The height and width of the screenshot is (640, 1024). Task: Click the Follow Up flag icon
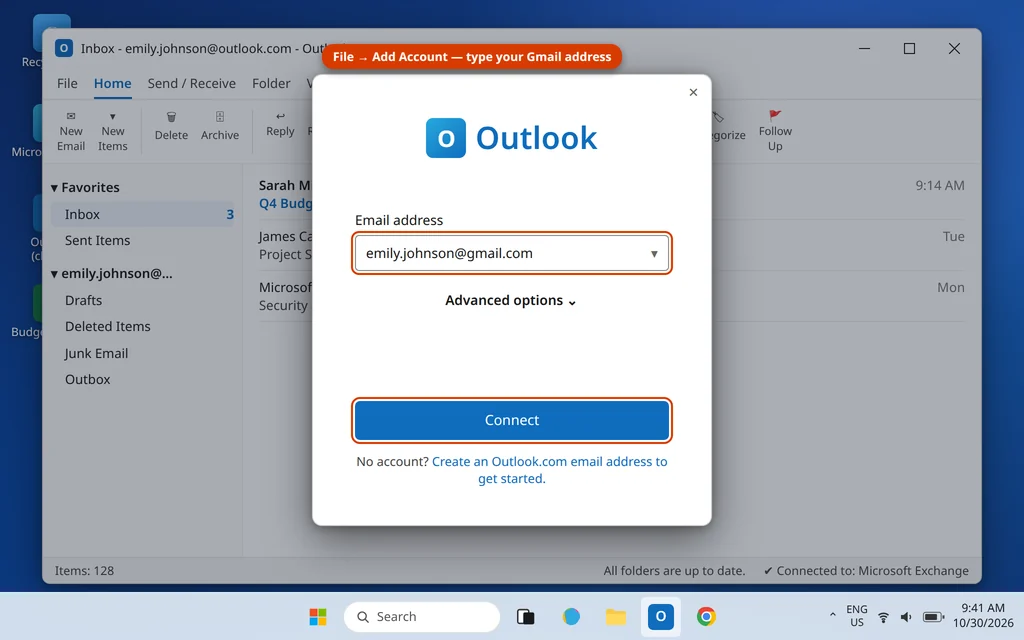coord(775,116)
